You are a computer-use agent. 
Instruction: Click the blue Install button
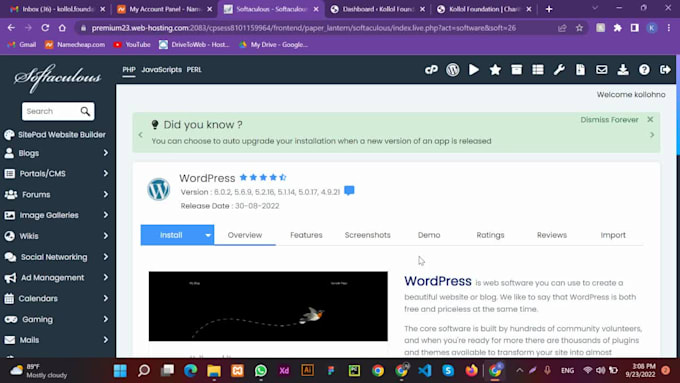pos(171,235)
